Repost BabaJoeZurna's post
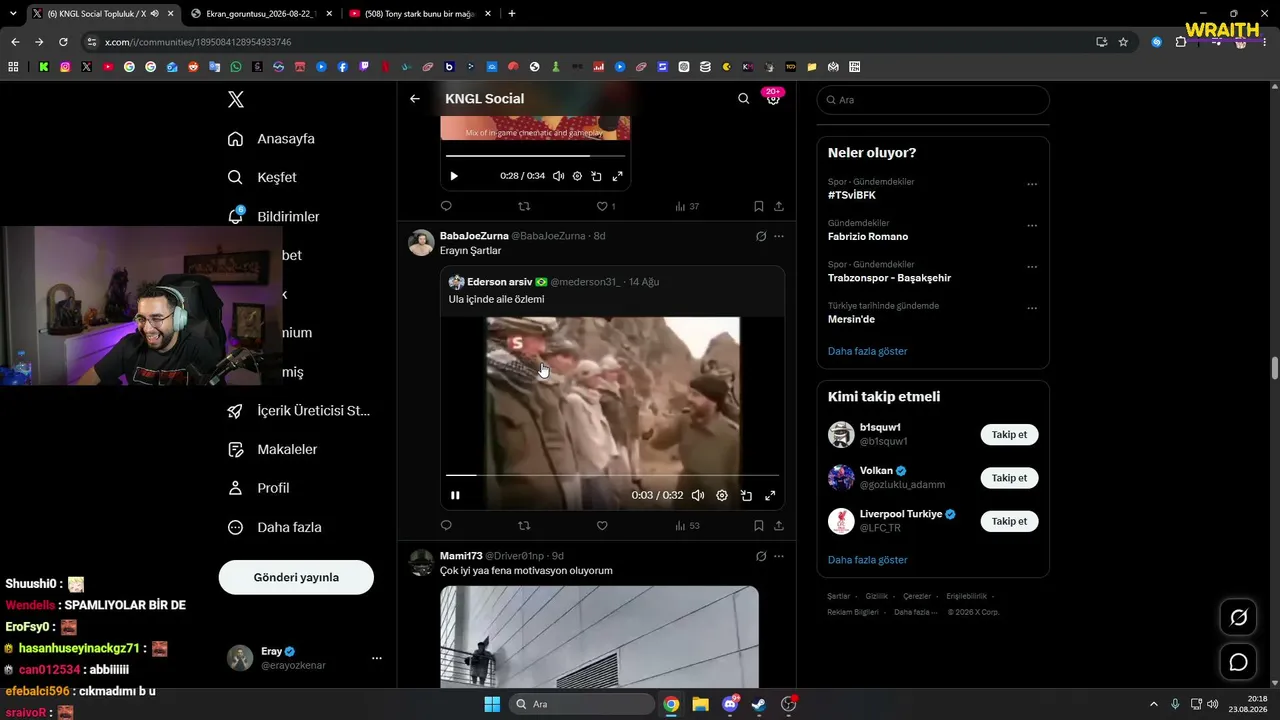 click(524, 525)
